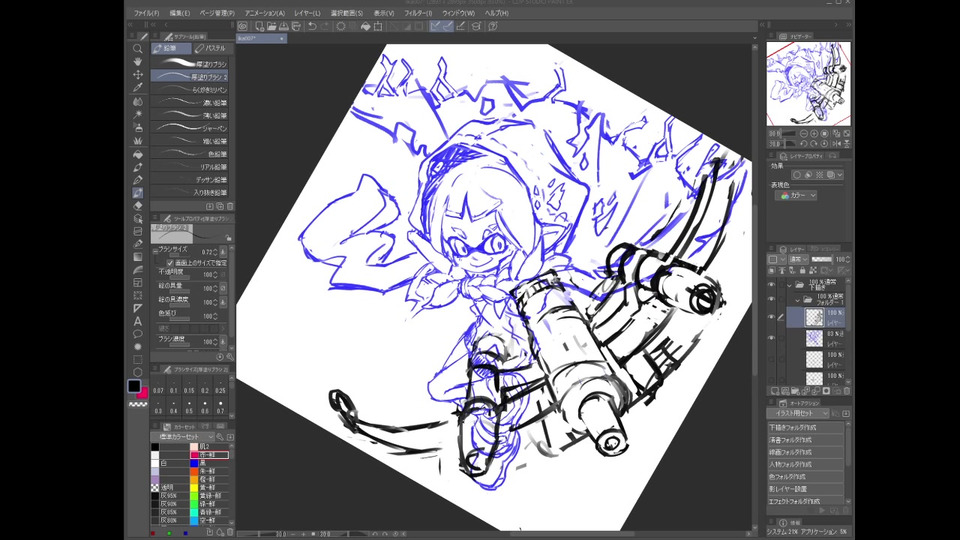Toggle visibility eye of selected 100% layer
This screenshot has width=960, height=540.
[771, 317]
